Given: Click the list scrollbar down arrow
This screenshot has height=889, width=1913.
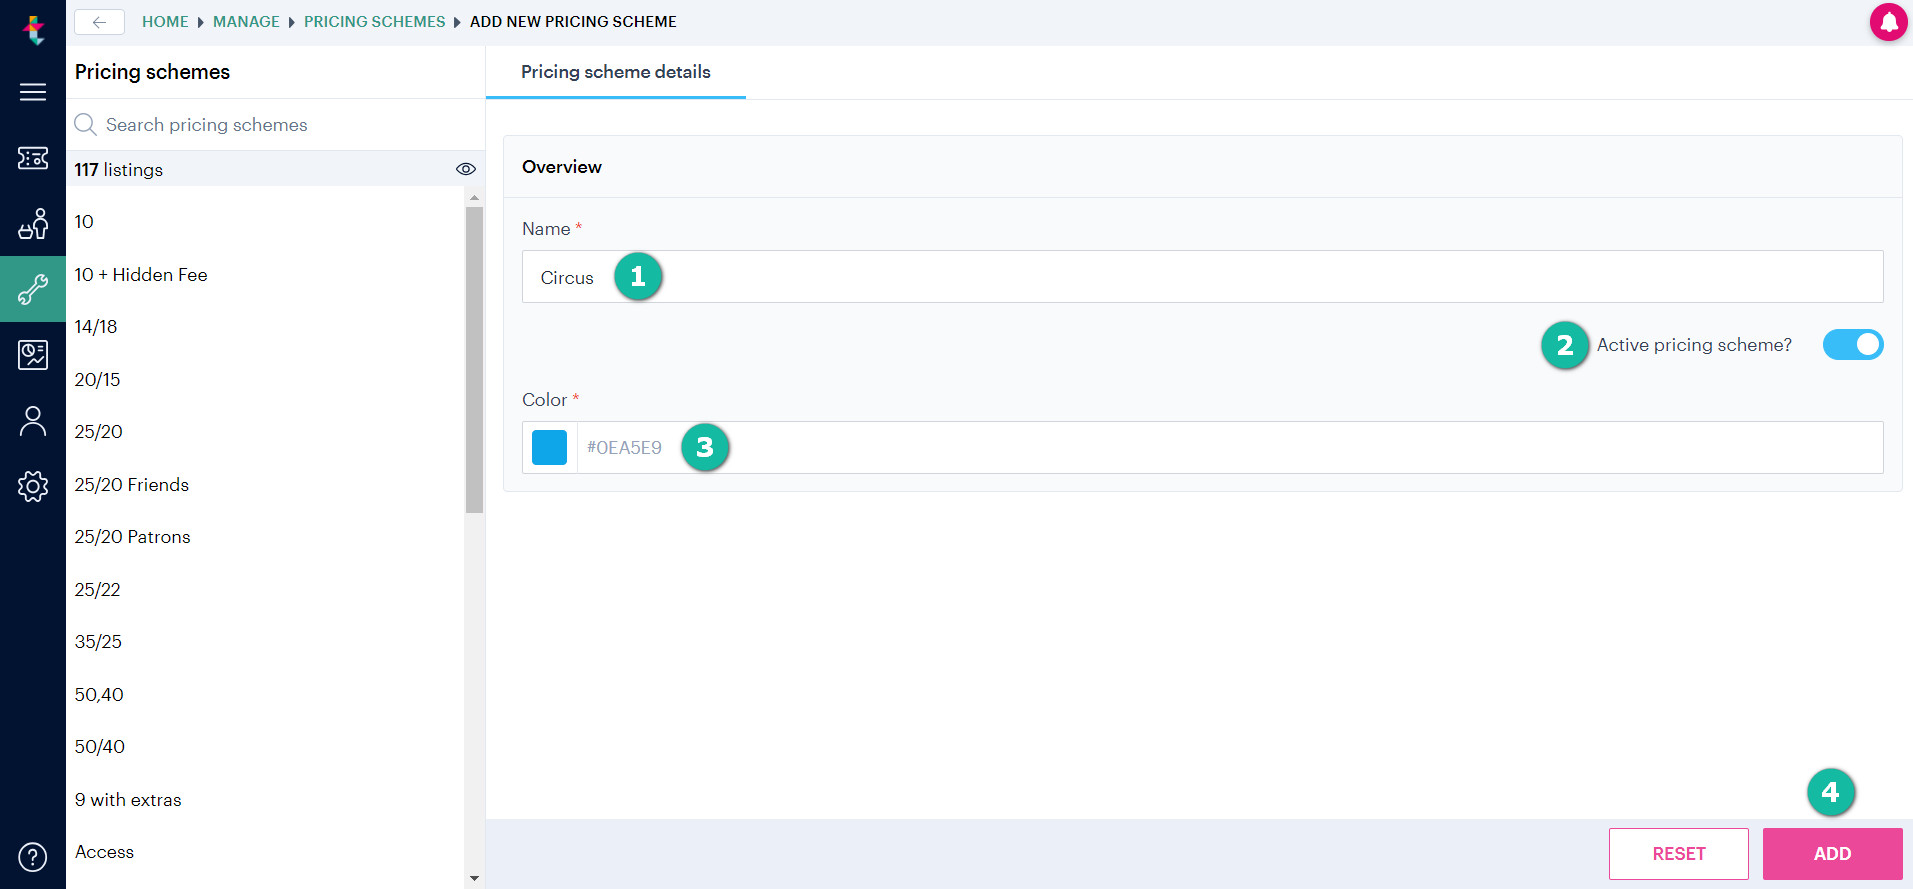Looking at the screenshot, I should pyautogui.click(x=474, y=879).
